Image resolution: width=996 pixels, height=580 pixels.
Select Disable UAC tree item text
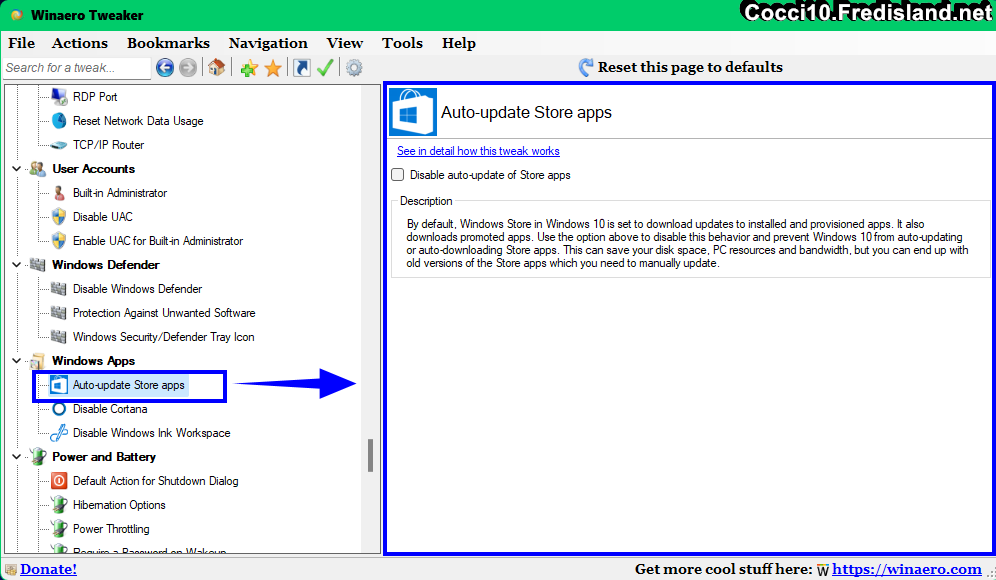pyautogui.click(x=102, y=217)
